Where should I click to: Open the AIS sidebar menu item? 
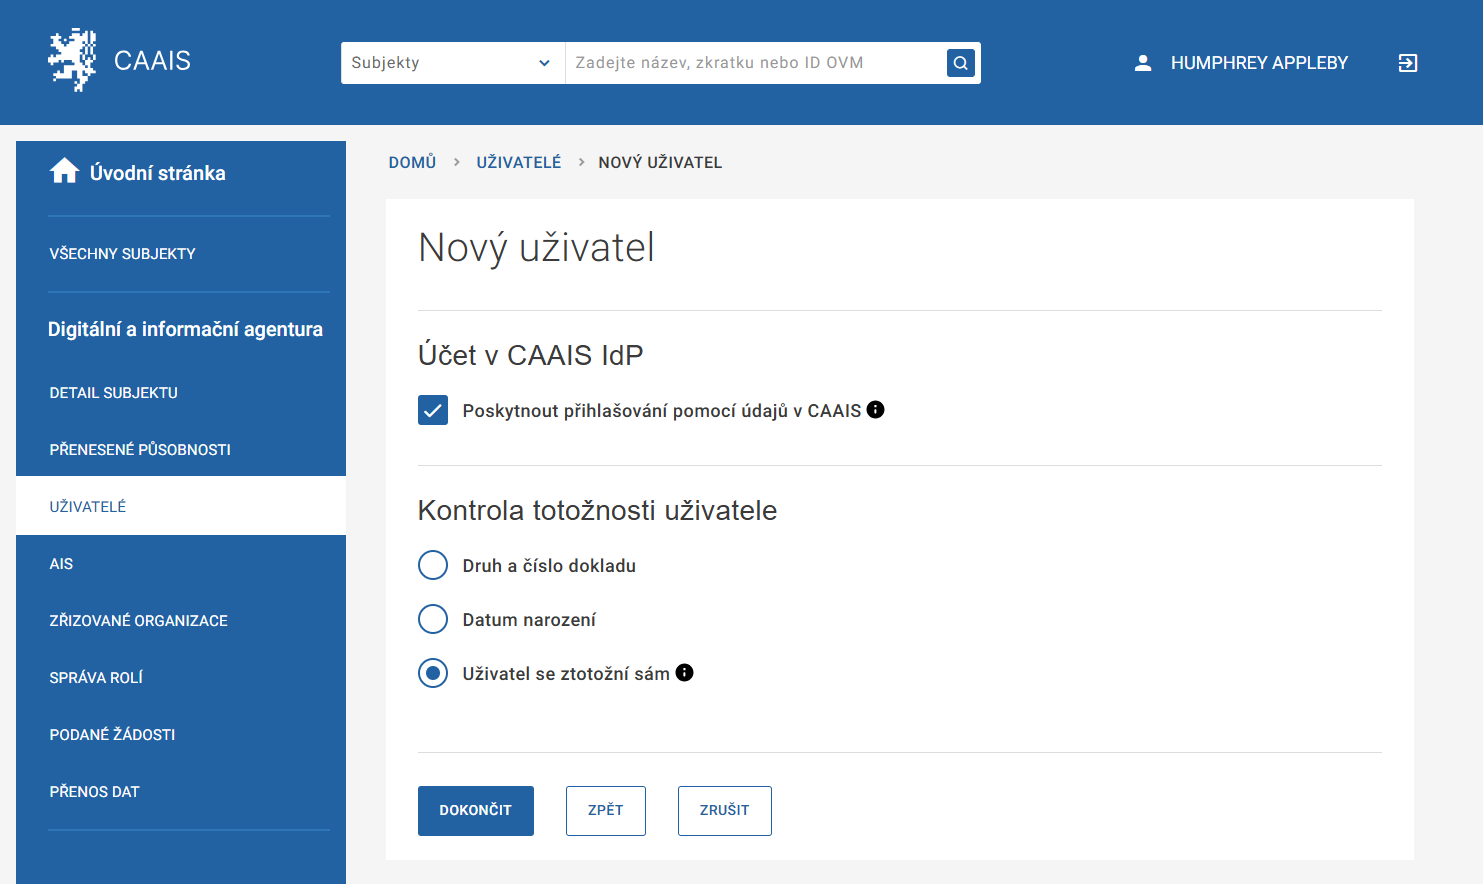point(61,564)
